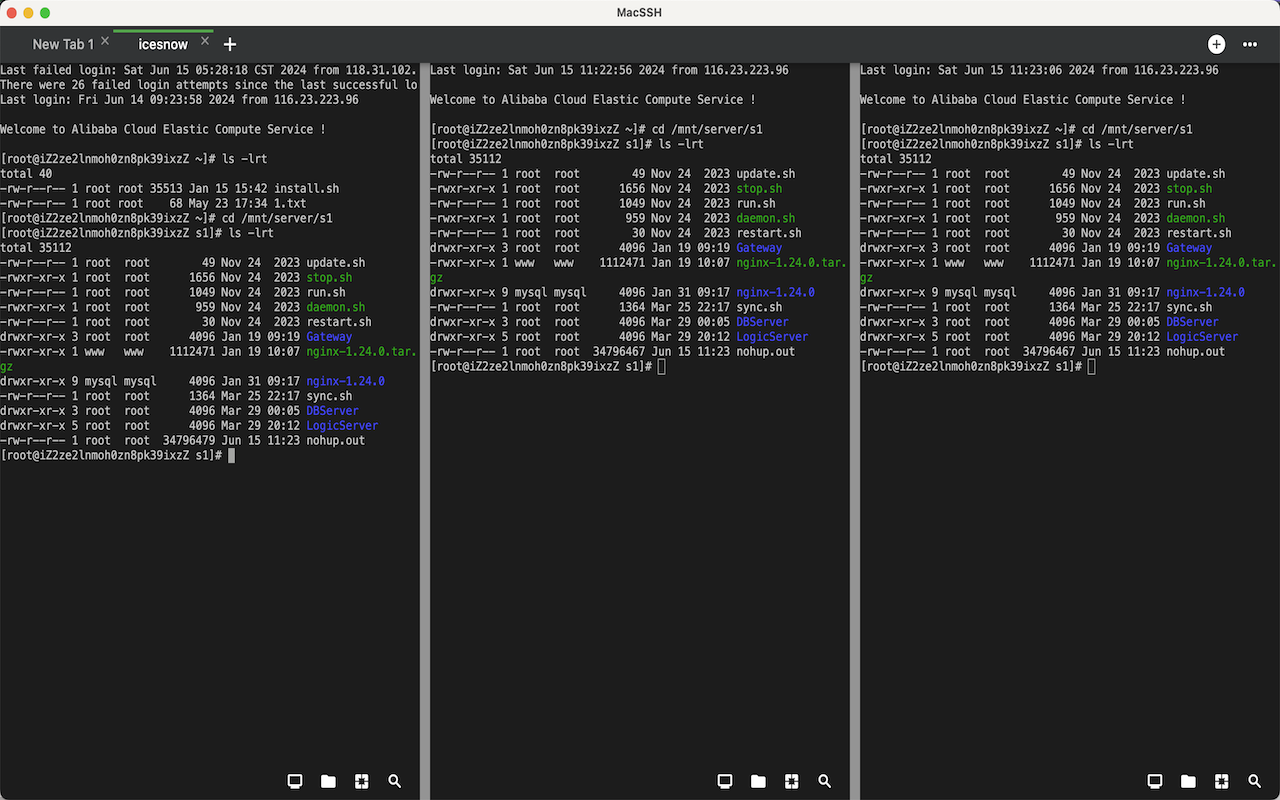
Task: Click restart.sh in the right pane
Action: click(1199, 233)
